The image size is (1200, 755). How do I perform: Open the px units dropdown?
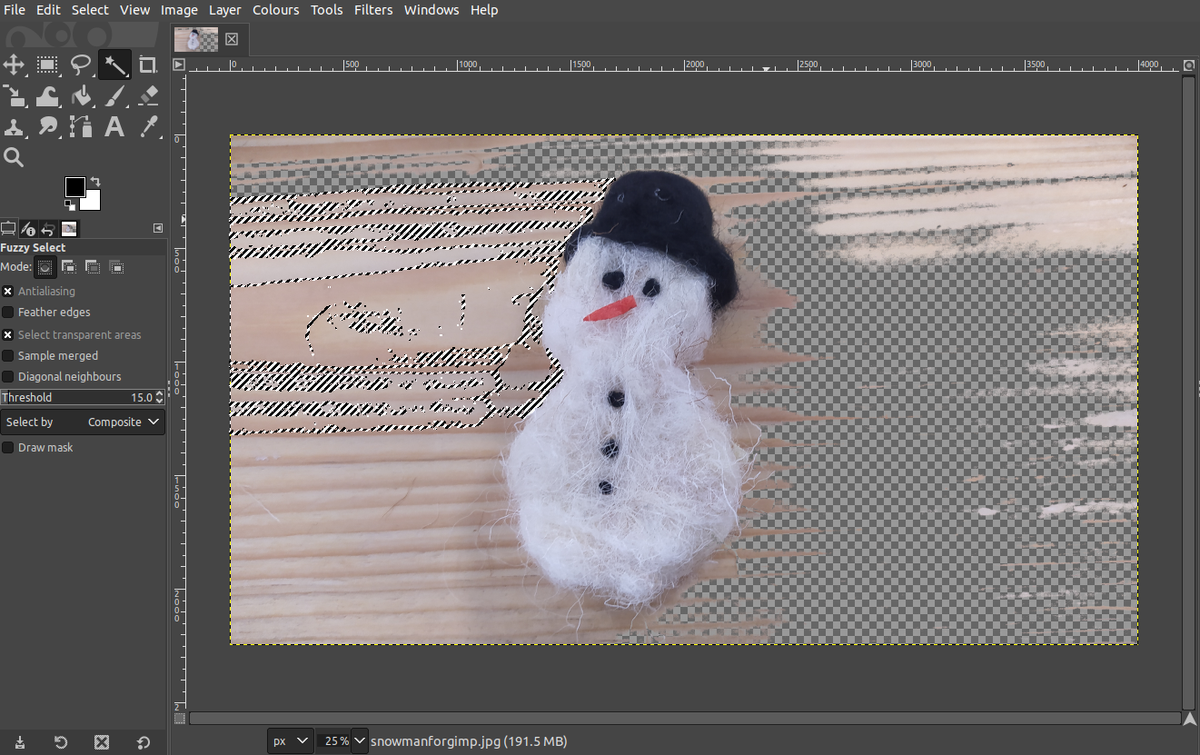click(x=289, y=741)
